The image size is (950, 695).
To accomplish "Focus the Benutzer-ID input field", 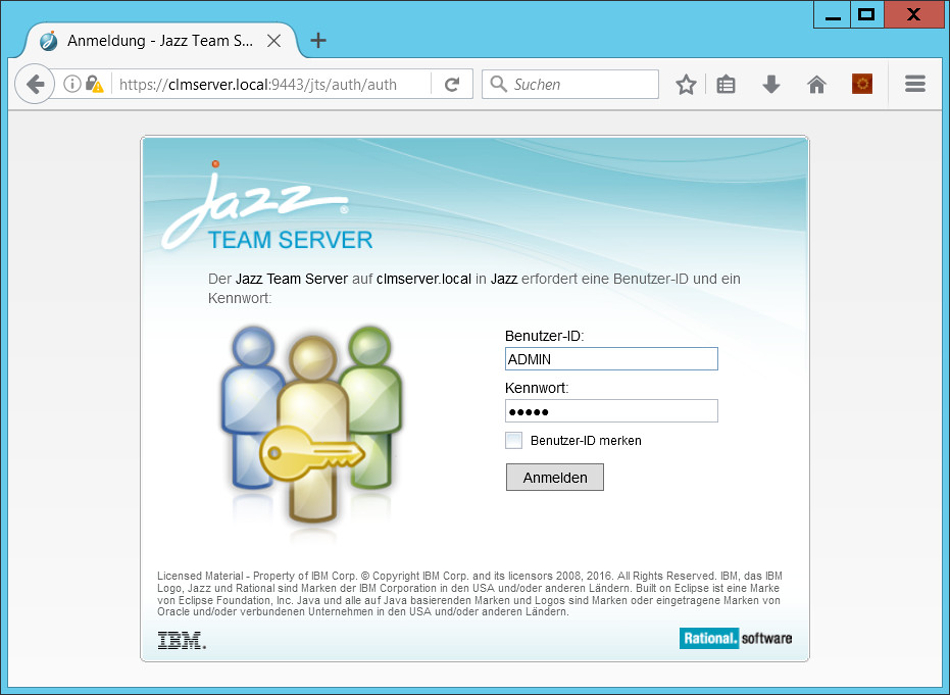I will (611, 359).
